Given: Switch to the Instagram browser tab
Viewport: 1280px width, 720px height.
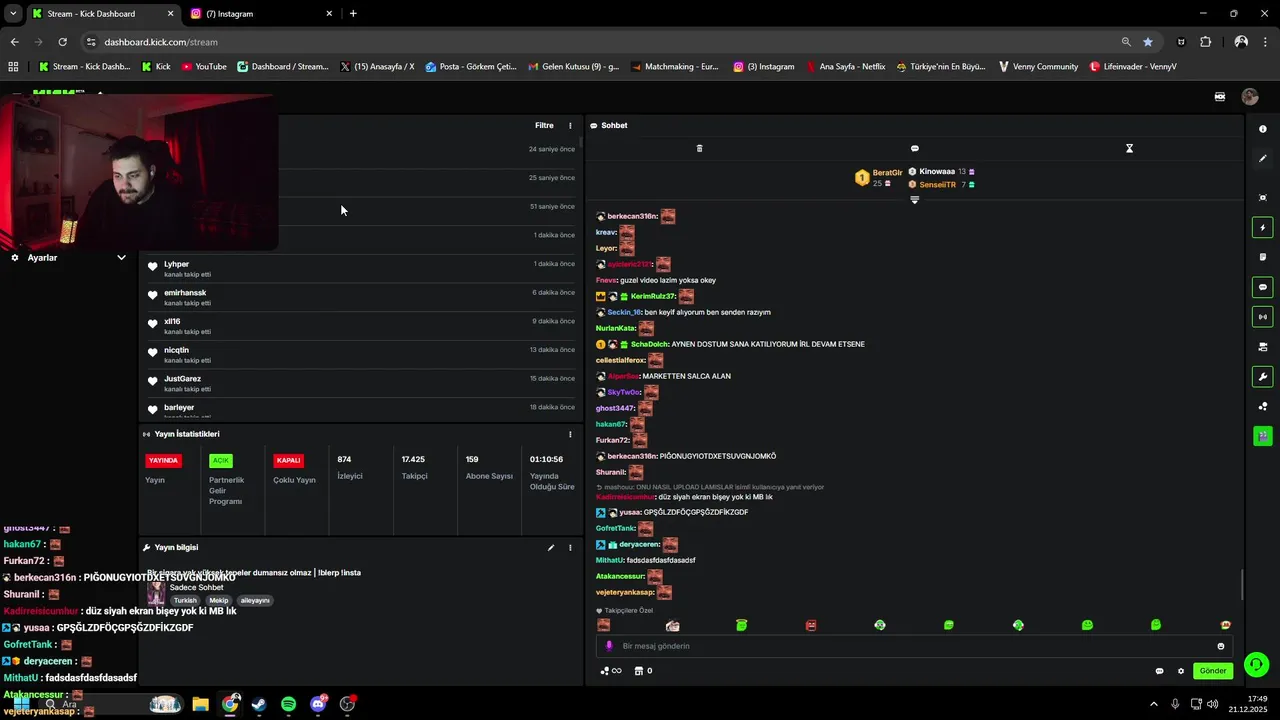Looking at the screenshot, I should click(261, 14).
